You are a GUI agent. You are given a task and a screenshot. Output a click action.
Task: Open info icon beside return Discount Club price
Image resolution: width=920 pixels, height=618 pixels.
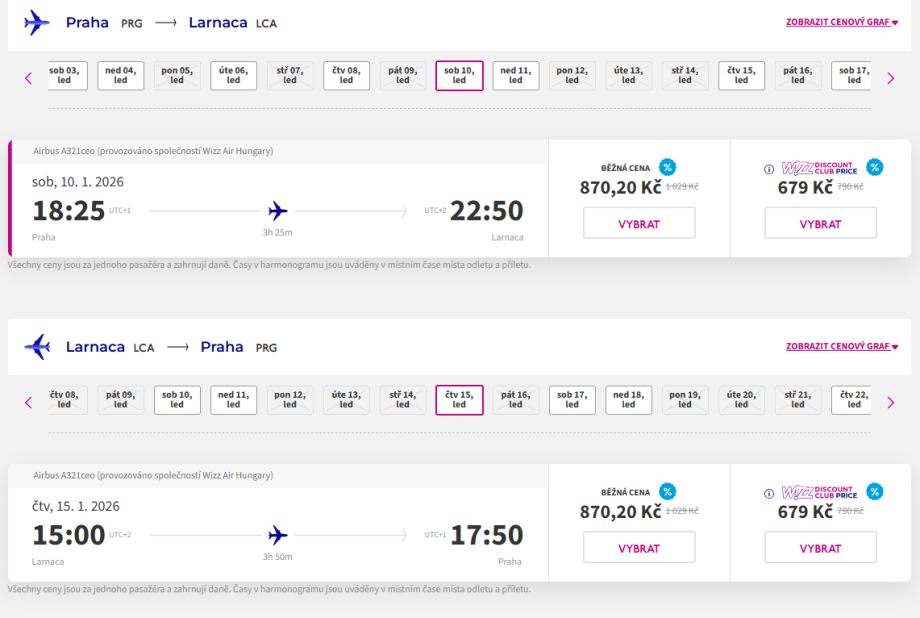pyautogui.click(x=769, y=493)
